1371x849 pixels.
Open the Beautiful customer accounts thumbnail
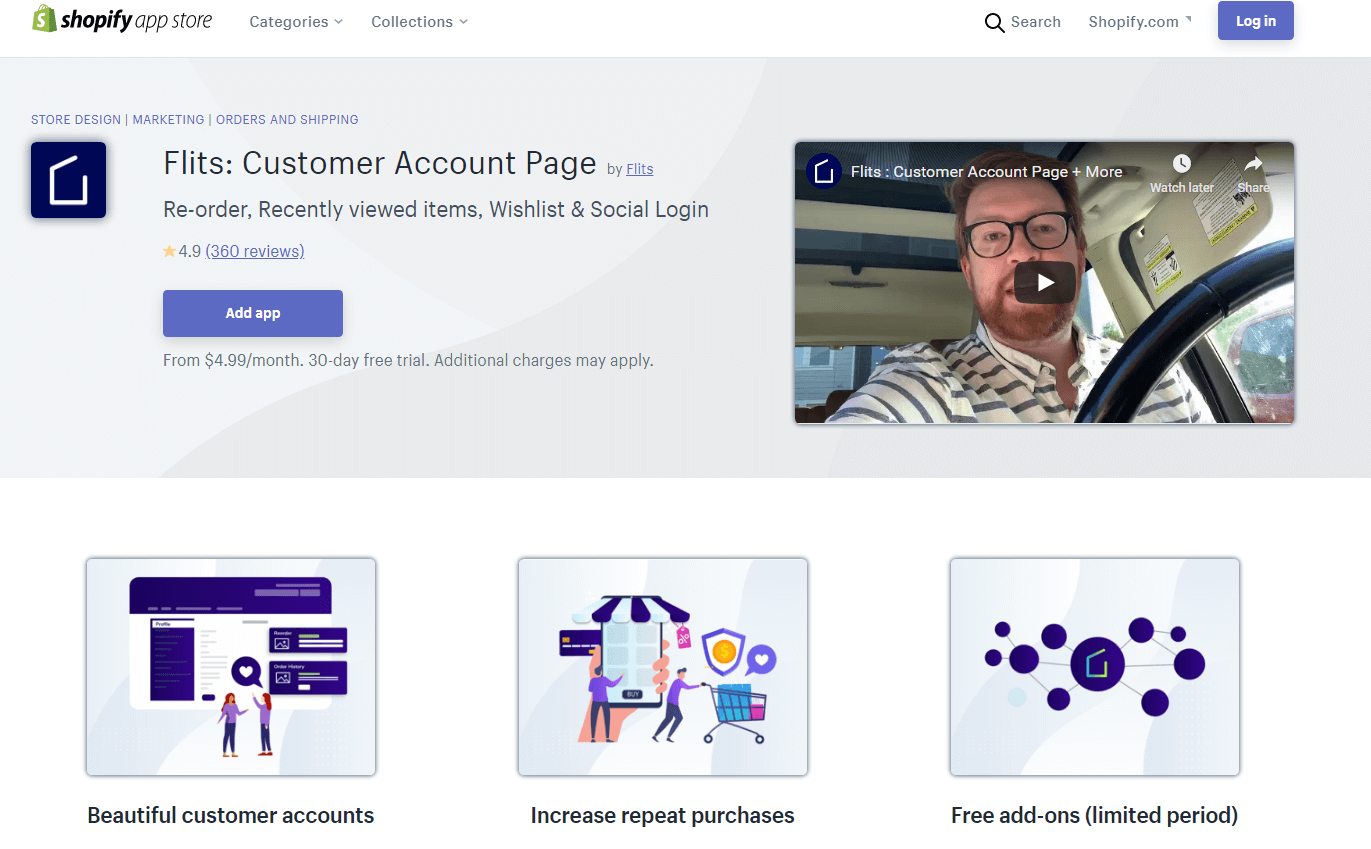(231, 667)
